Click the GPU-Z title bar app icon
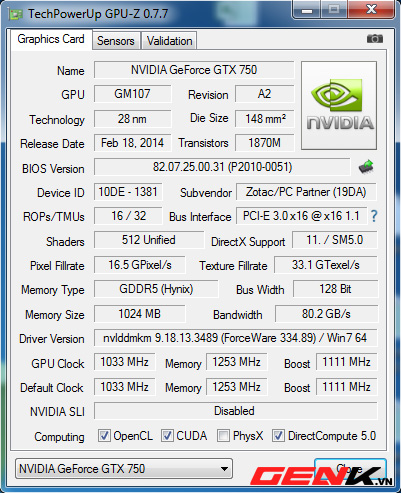This screenshot has width=401, height=493. coord(15,14)
